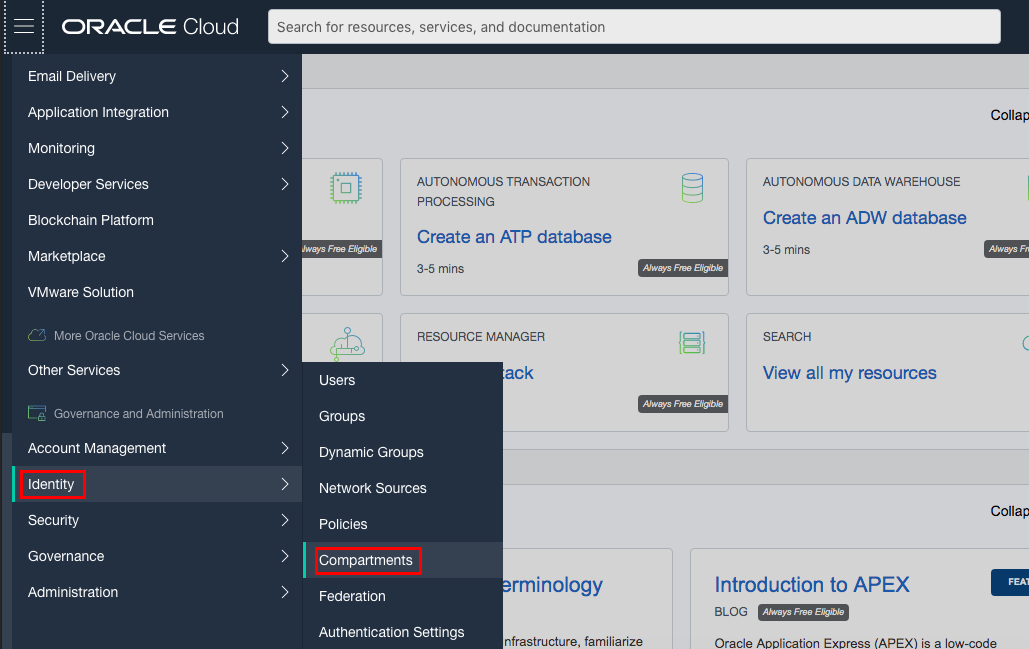This screenshot has height=649, width=1029.
Task: Expand the Application Integration chevron
Action: (285, 112)
